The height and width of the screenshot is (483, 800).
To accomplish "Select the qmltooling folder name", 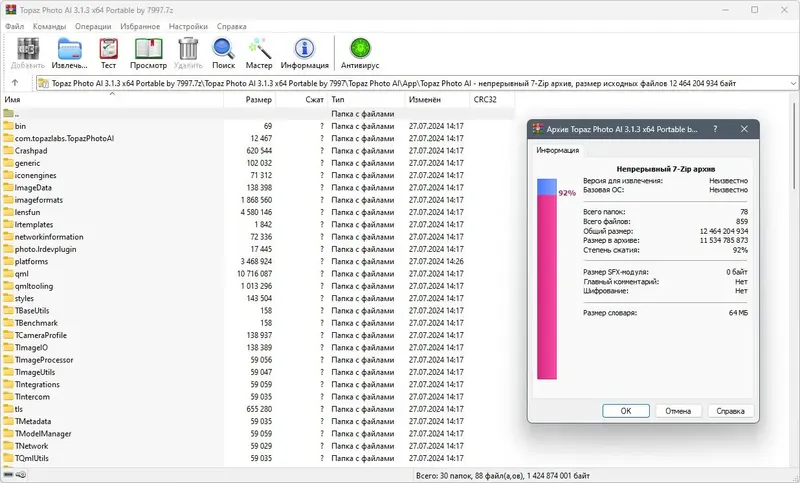I will pyautogui.click(x=34, y=286).
